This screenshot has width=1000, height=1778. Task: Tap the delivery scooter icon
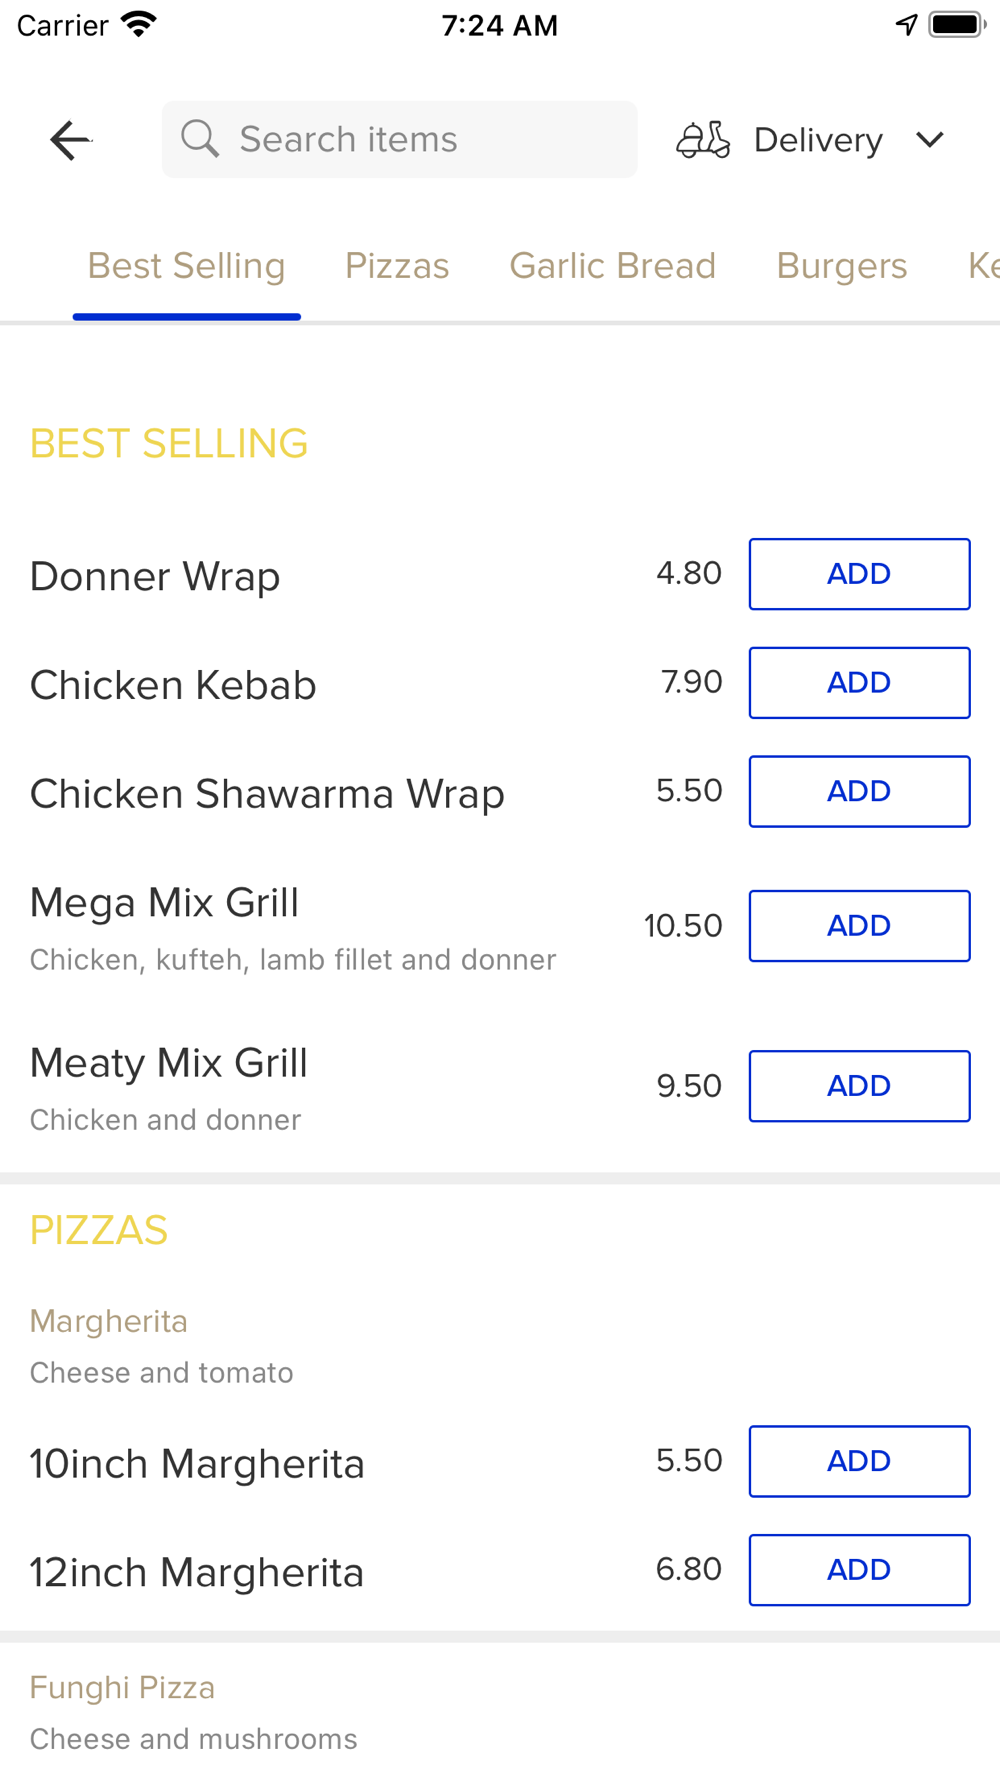(x=703, y=140)
